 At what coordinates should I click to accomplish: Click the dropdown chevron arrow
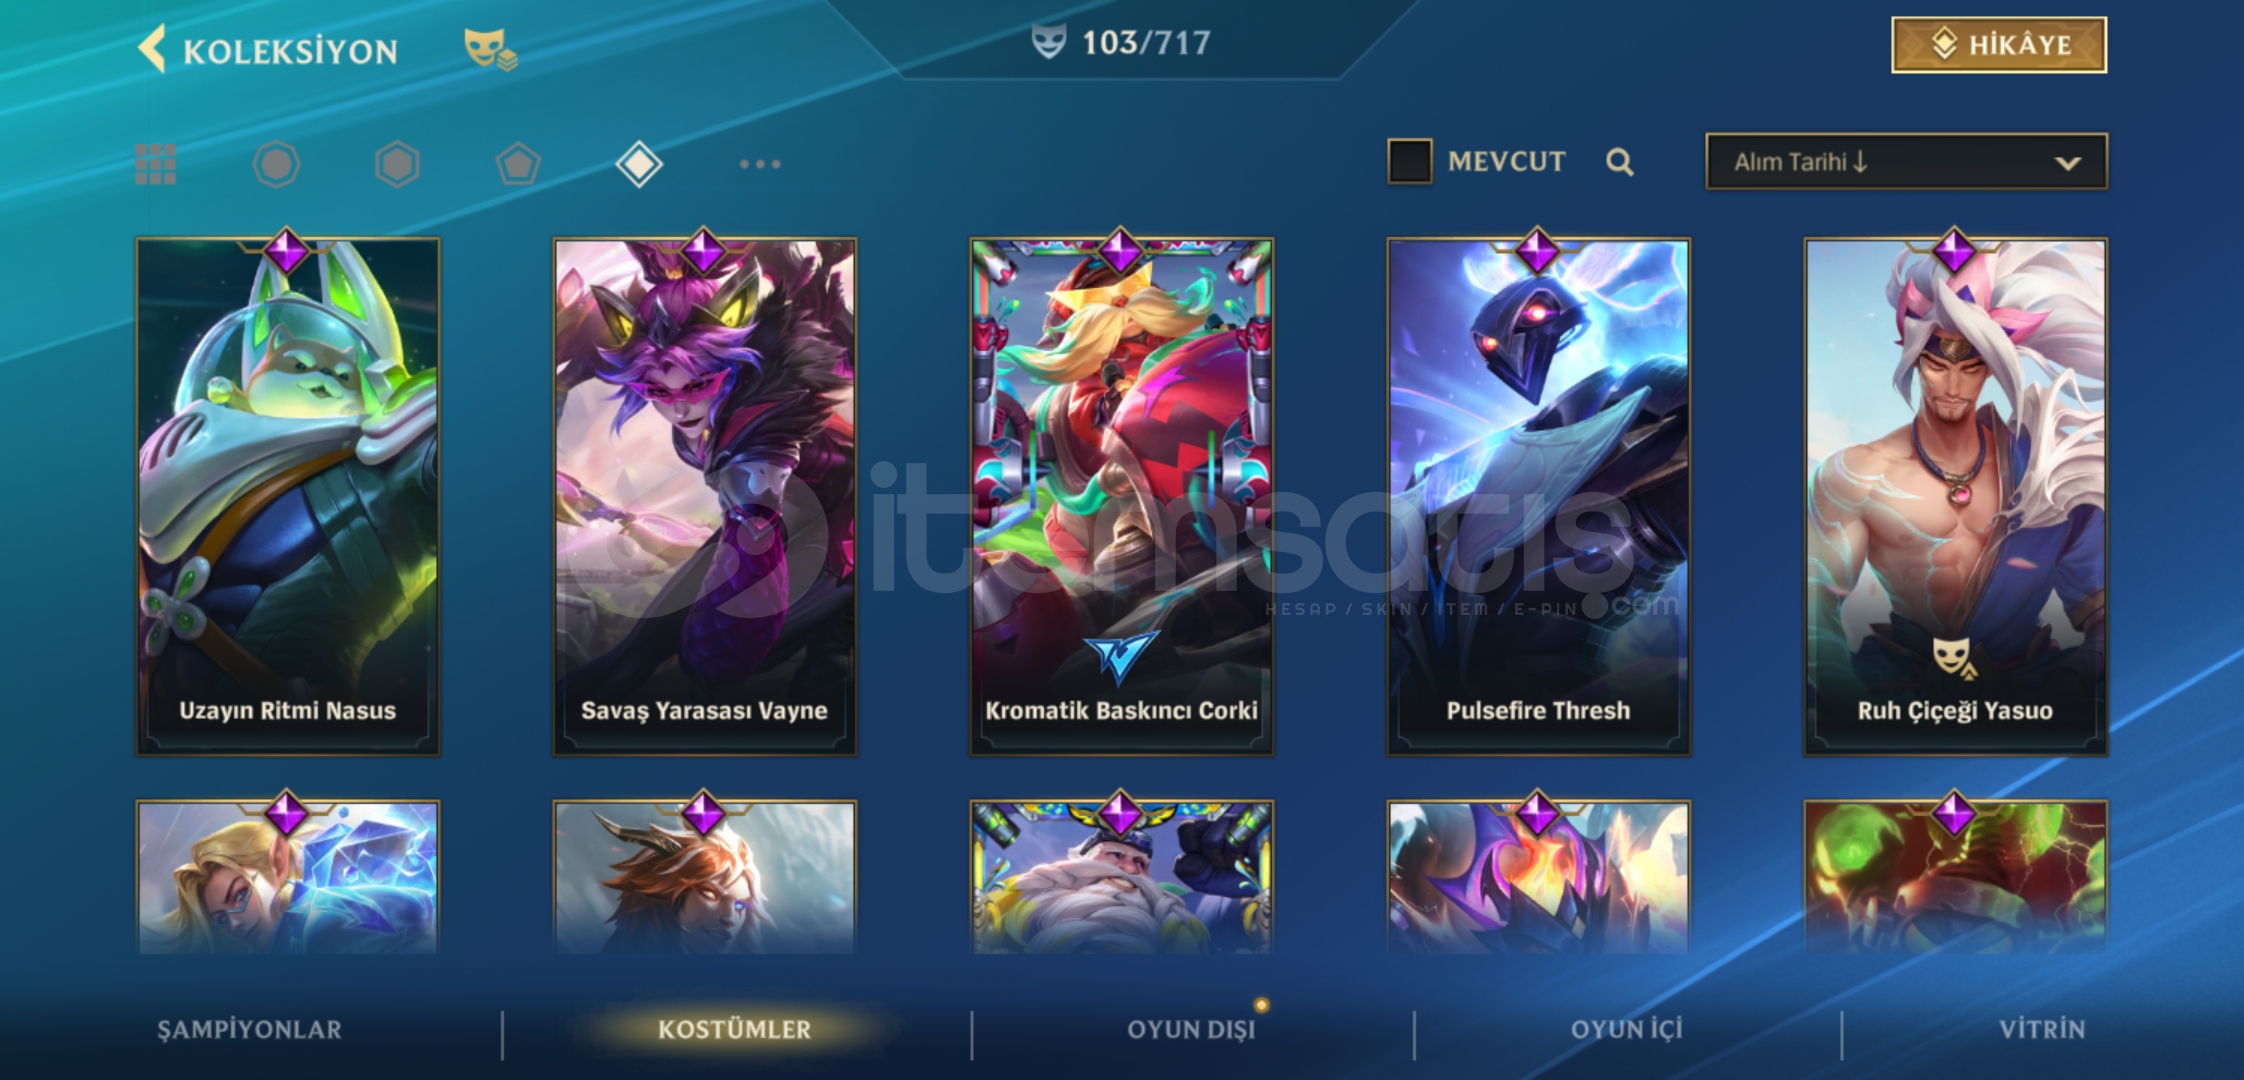click(x=2067, y=163)
